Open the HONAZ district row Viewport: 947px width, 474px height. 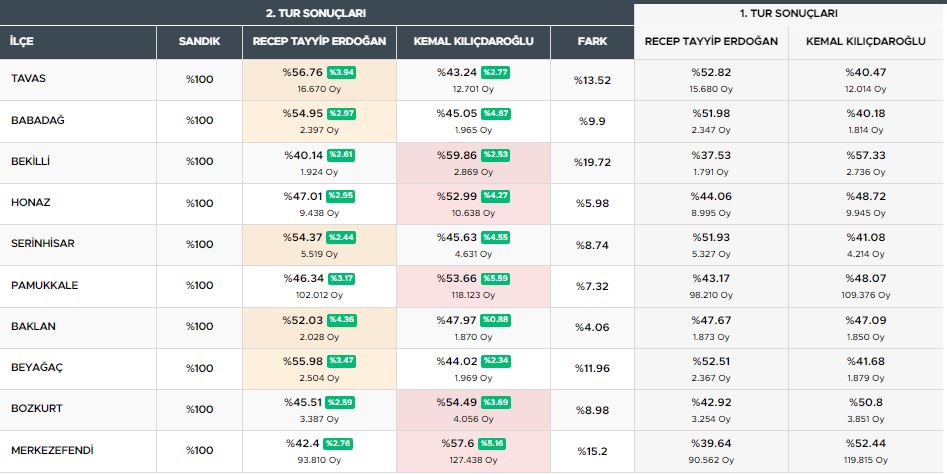[x=471, y=203]
